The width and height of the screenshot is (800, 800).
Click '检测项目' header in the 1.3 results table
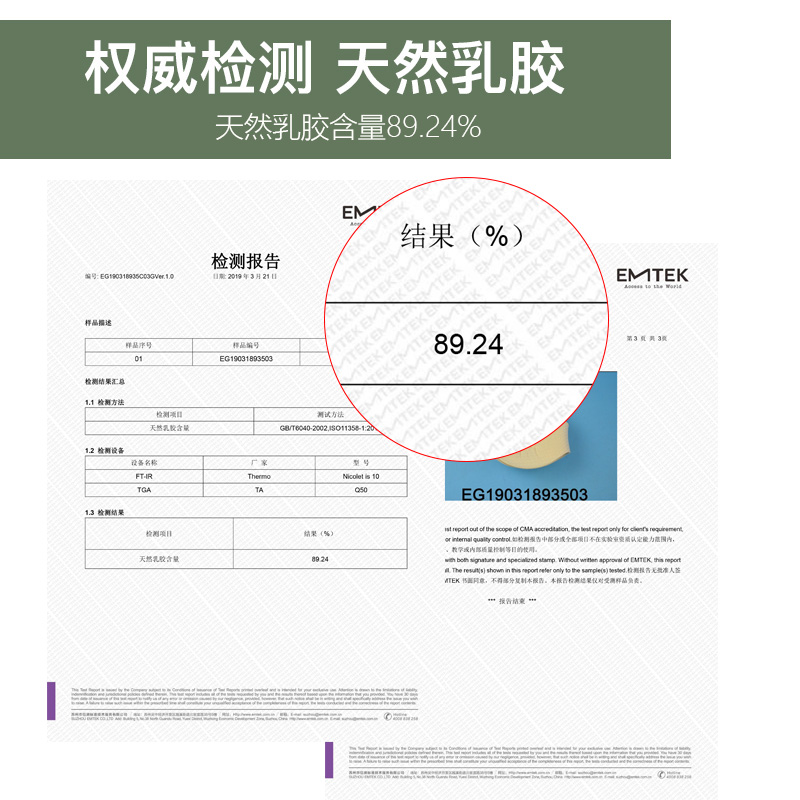tap(159, 534)
